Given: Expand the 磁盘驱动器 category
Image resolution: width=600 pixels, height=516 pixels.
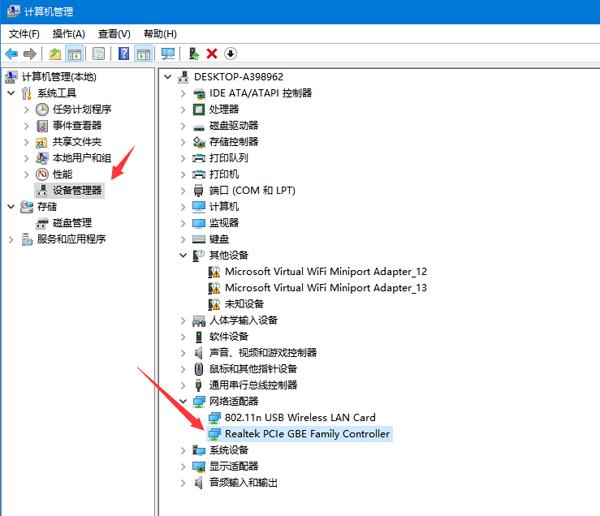Looking at the screenshot, I should click(183, 126).
